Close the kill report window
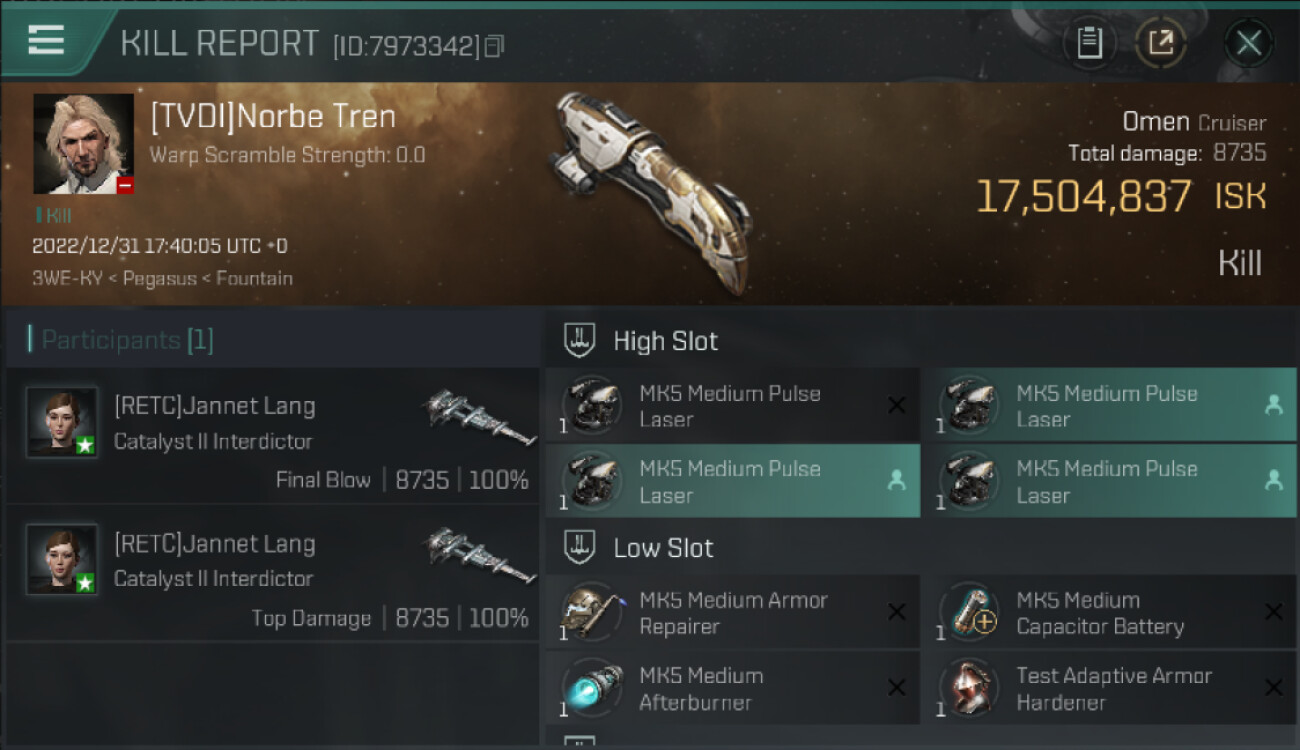The width and height of the screenshot is (1300, 750). pyautogui.click(x=1248, y=43)
